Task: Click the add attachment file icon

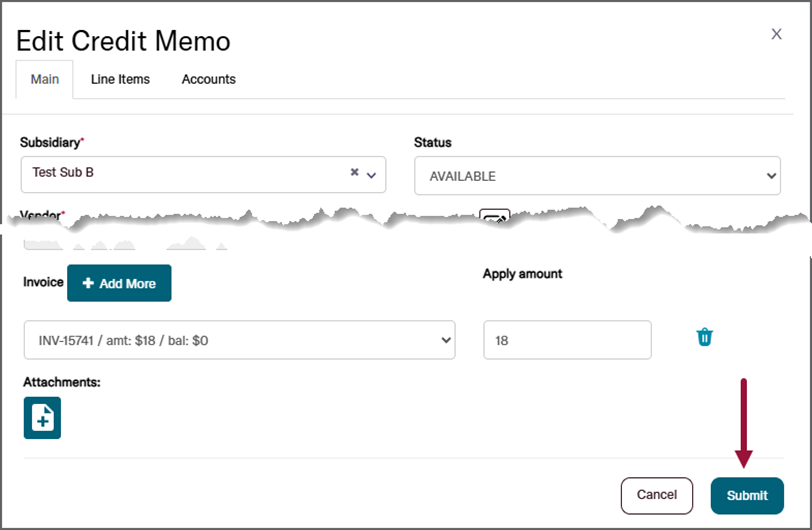Action: tap(42, 418)
